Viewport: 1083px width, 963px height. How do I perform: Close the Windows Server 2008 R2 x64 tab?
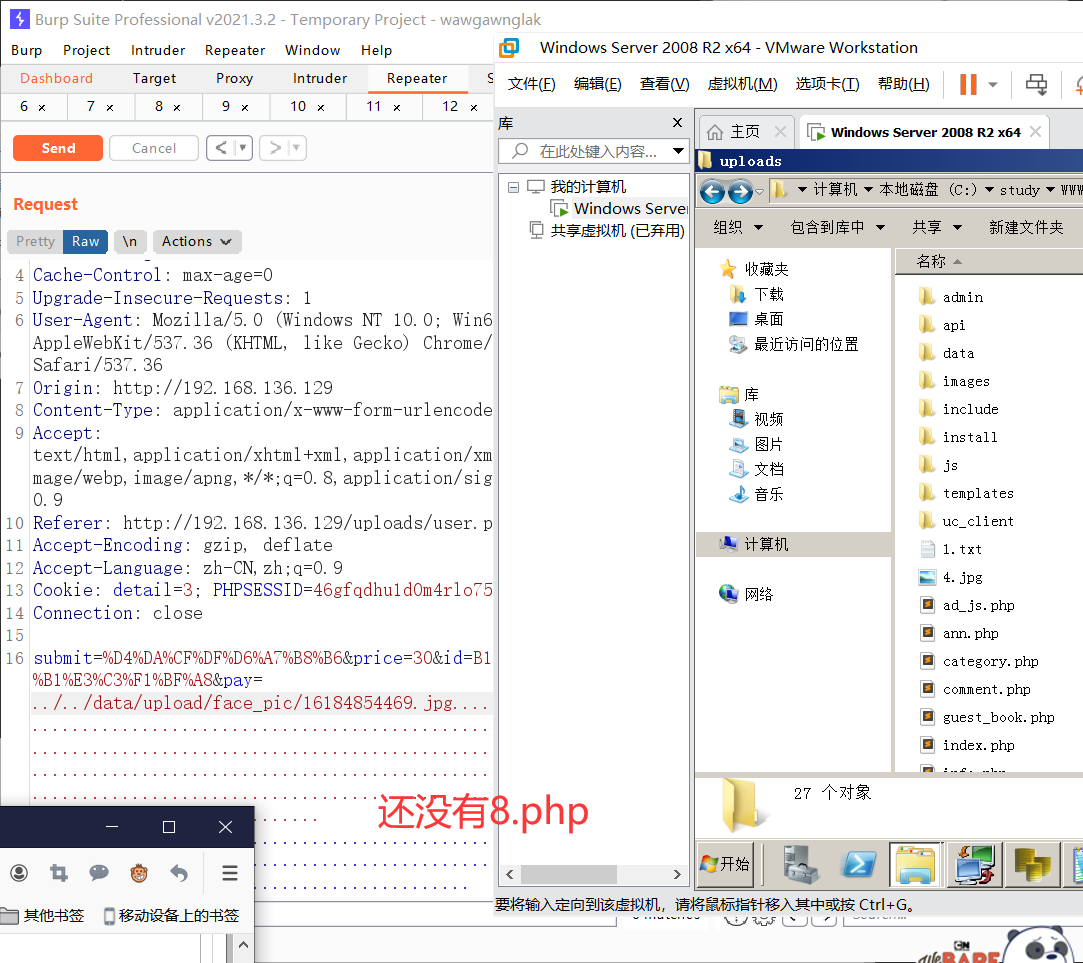[1035, 131]
